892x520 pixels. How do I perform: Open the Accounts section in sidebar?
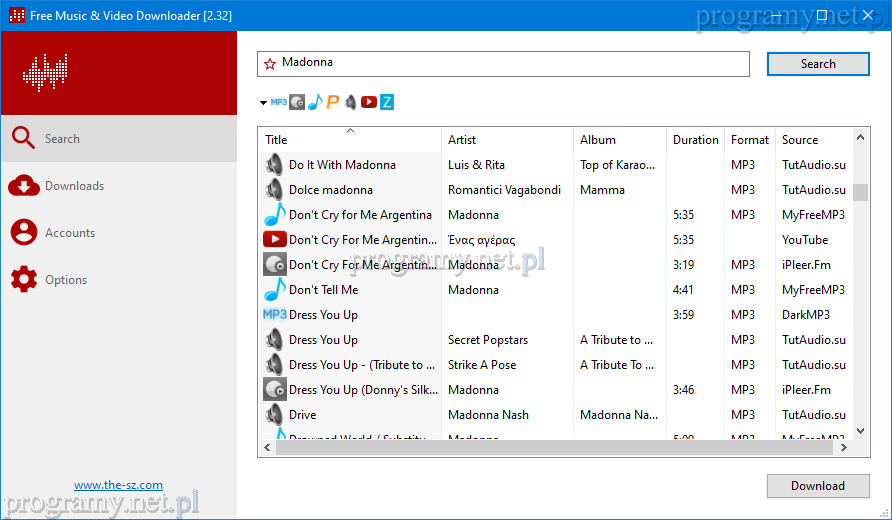tap(70, 233)
